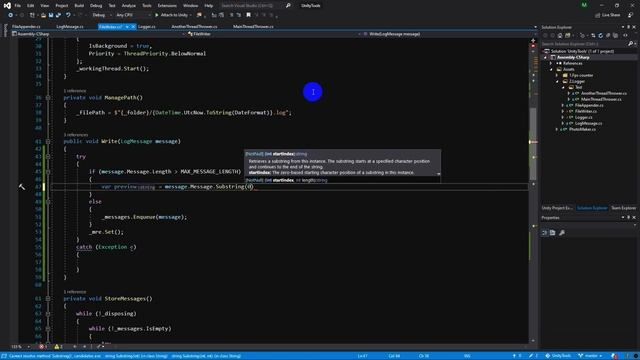Click the Properties panel categorized view icon
This screenshot has width=640, height=360.
544,233
